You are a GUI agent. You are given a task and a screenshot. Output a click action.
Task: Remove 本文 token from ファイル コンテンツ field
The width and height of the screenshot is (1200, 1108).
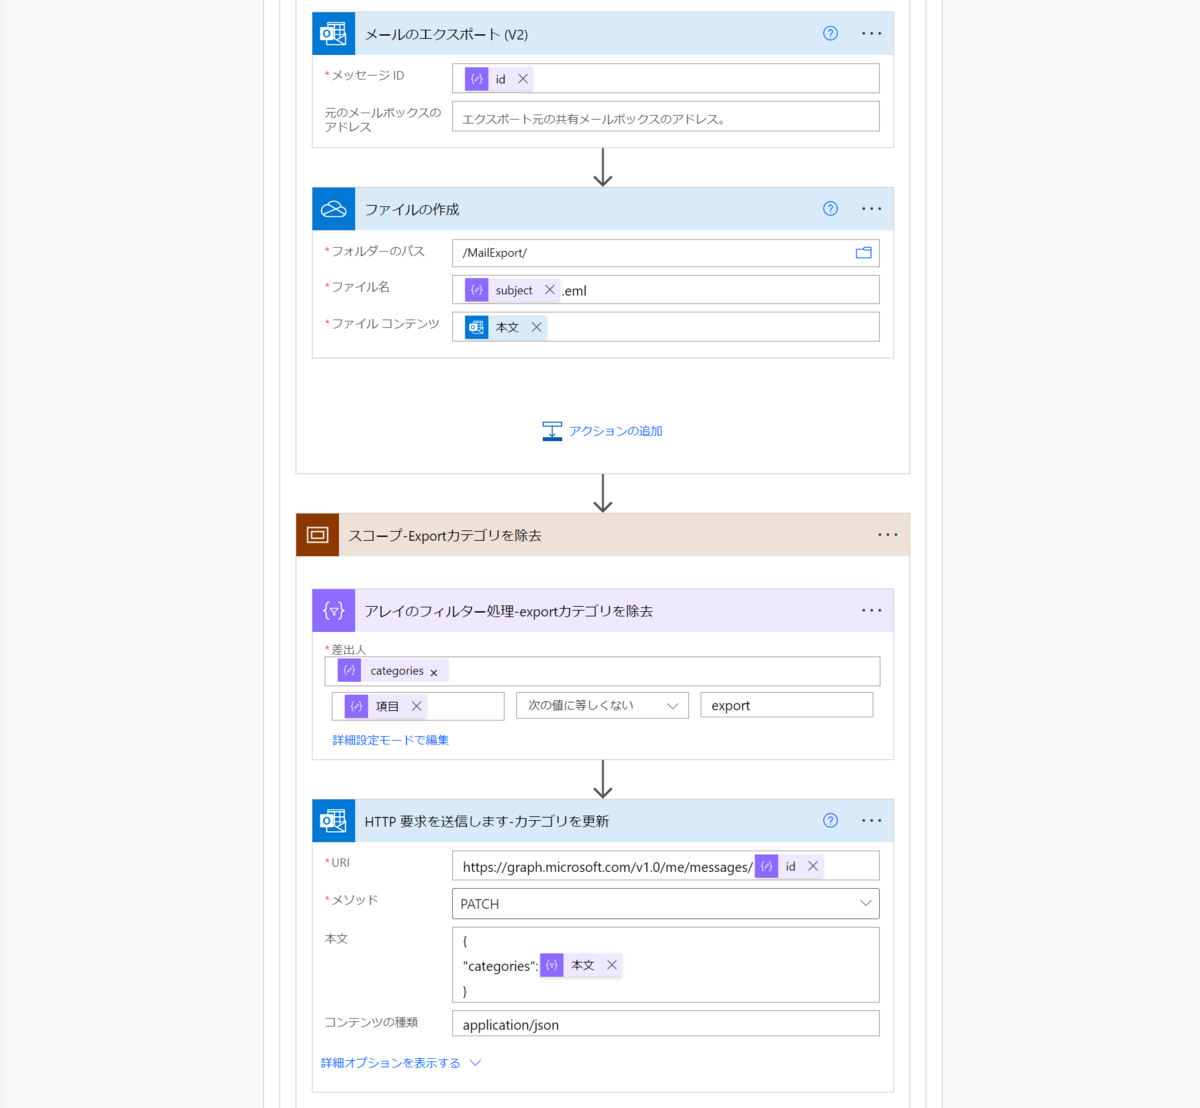(537, 327)
